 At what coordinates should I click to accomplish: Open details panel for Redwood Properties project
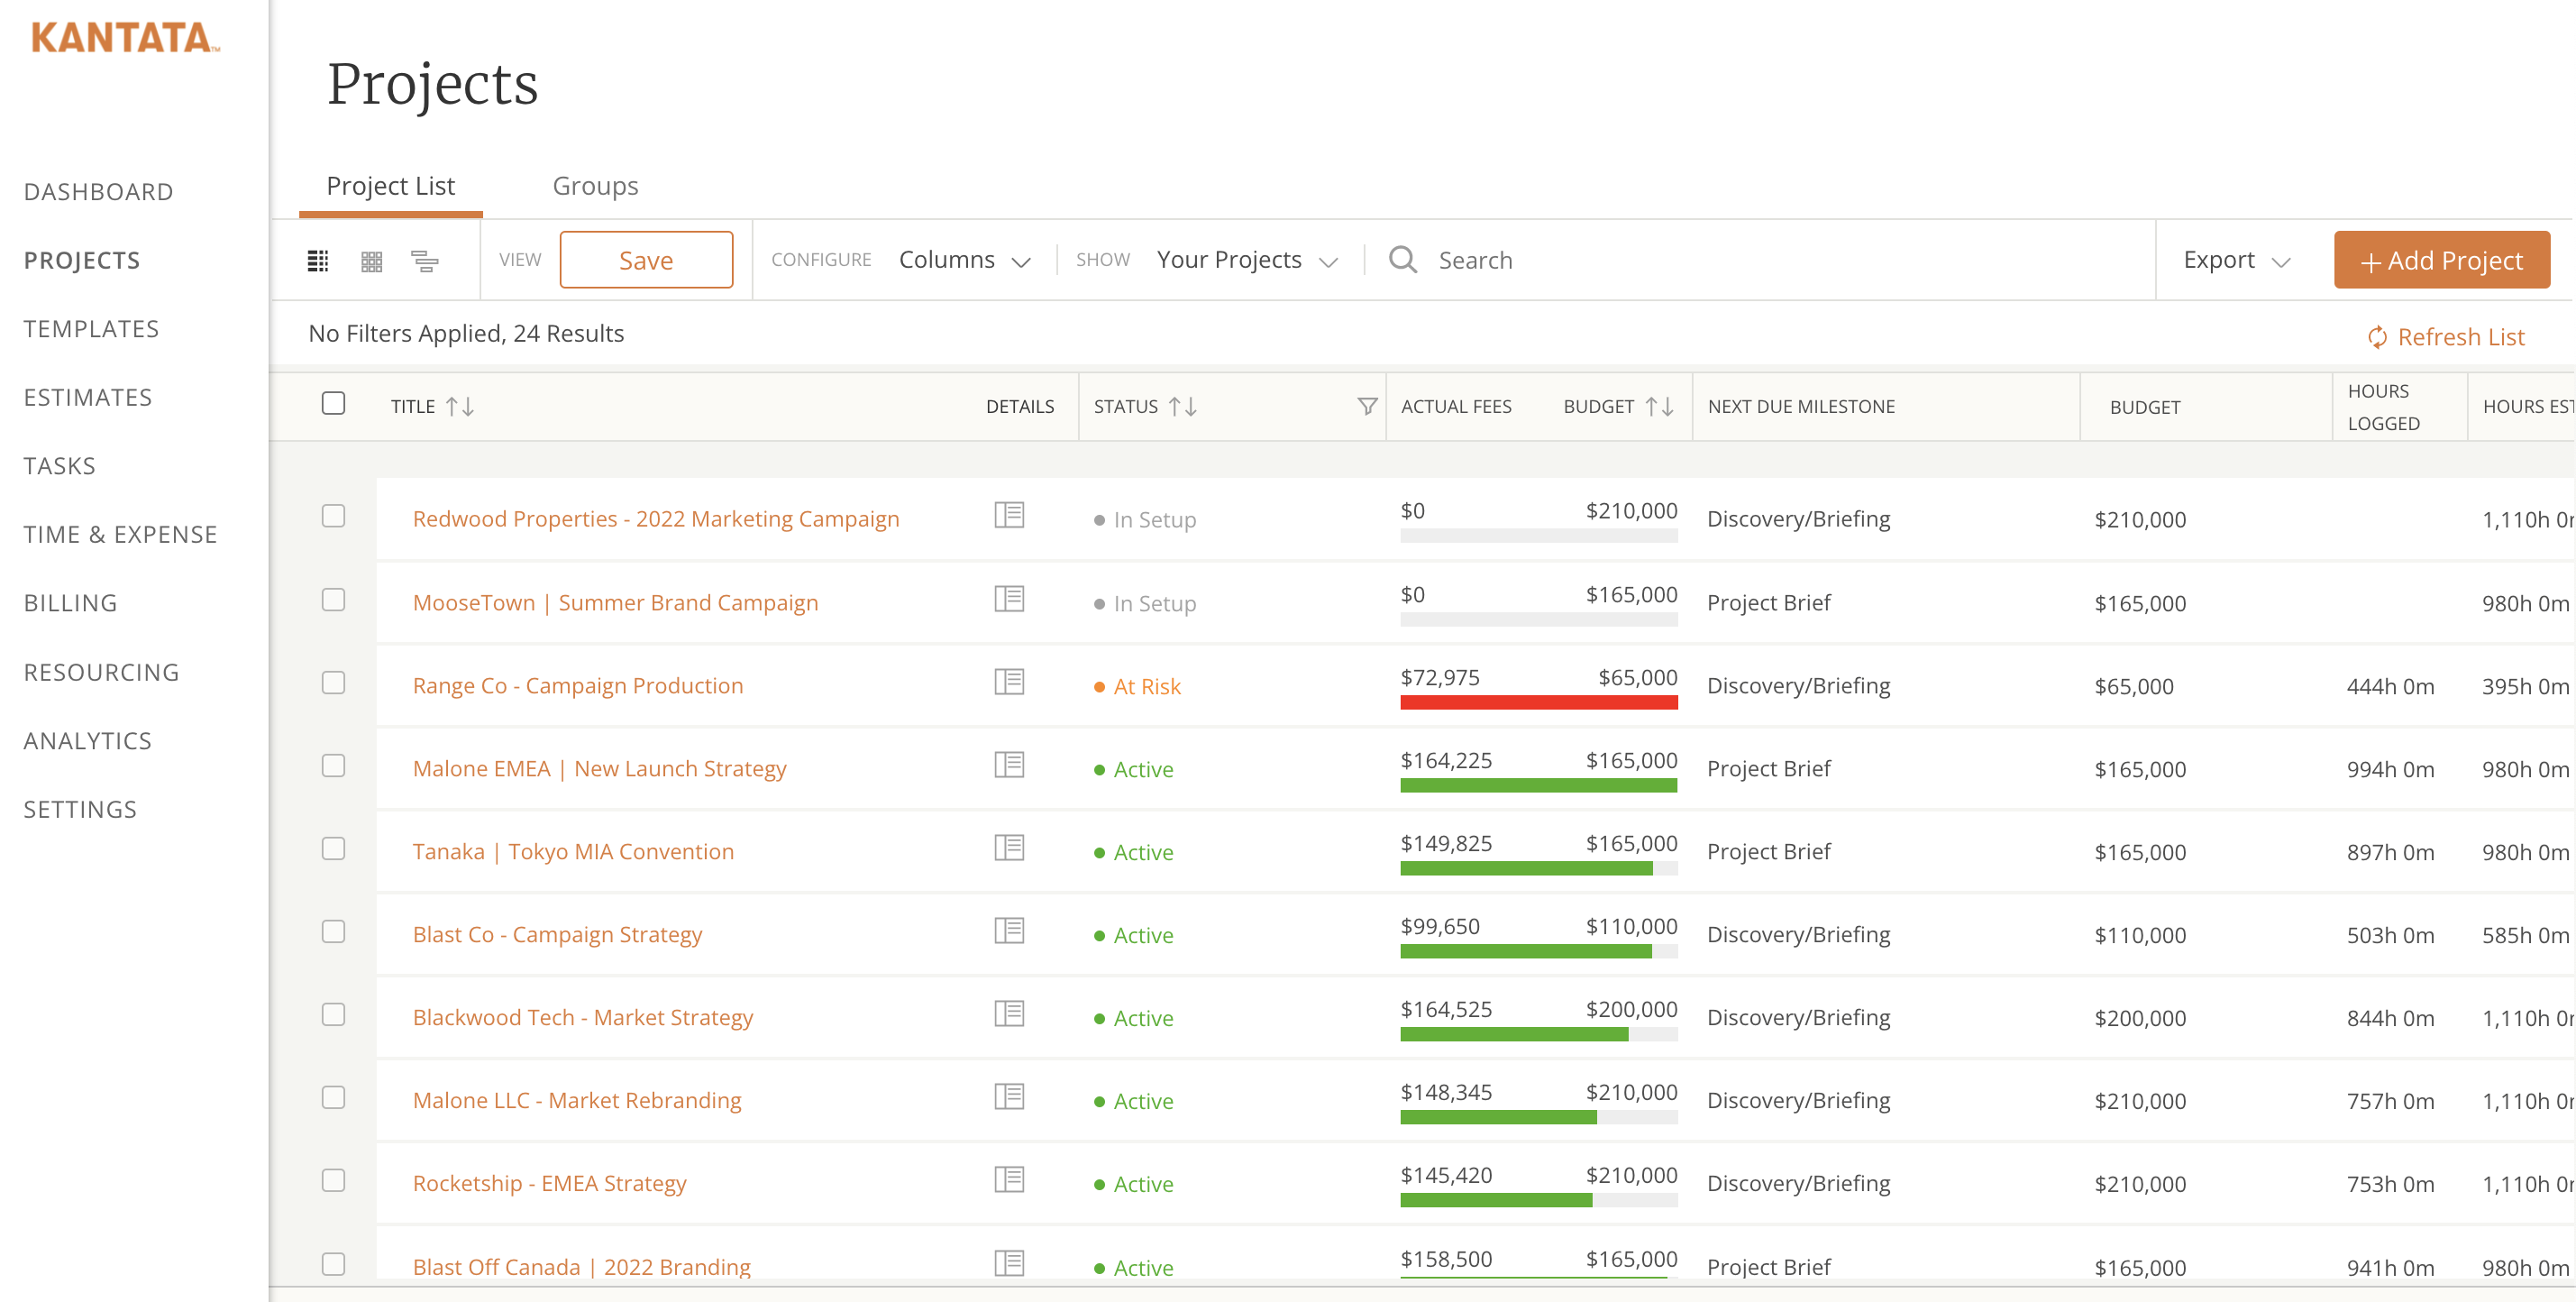(x=1008, y=516)
